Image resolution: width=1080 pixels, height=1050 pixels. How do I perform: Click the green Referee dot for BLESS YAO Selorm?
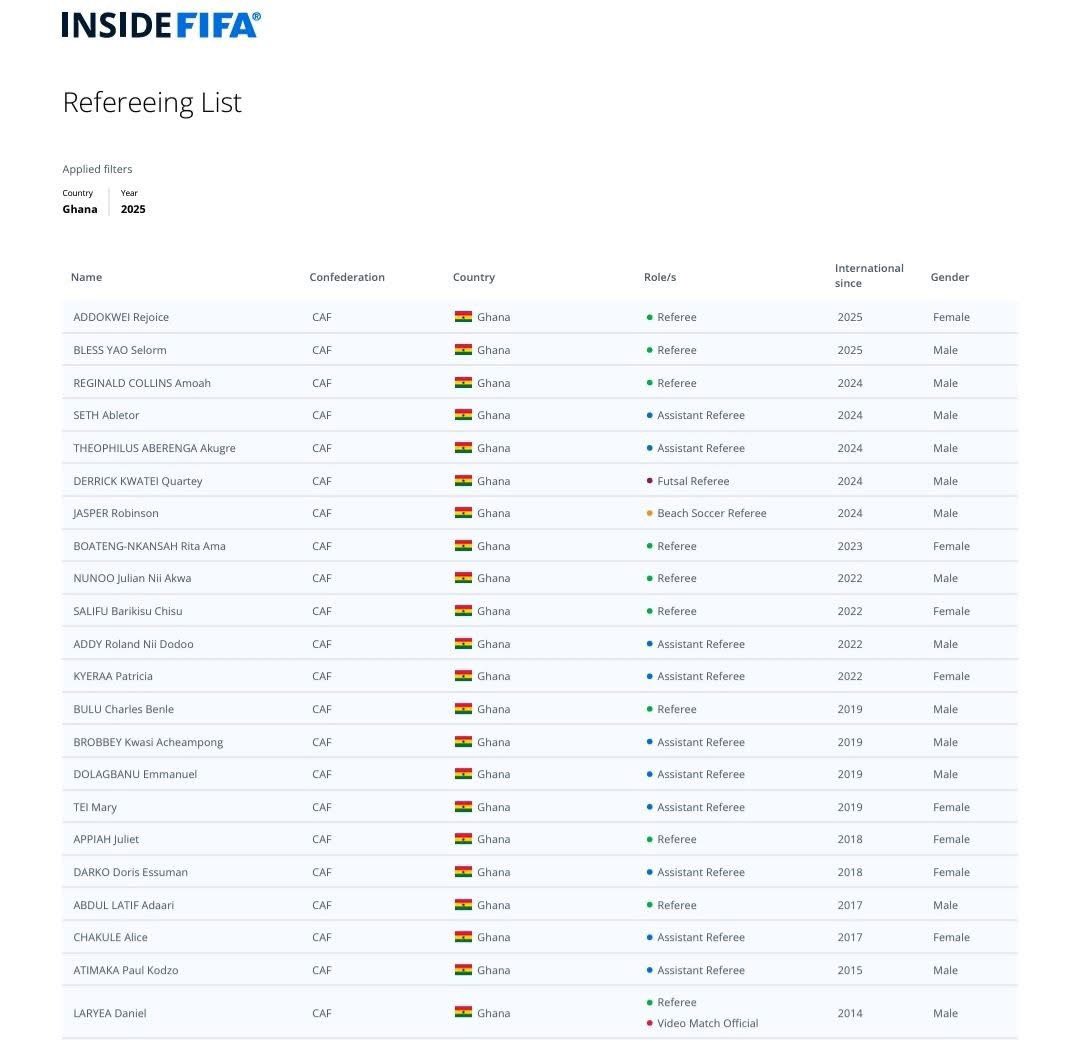[x=649, y=350]
